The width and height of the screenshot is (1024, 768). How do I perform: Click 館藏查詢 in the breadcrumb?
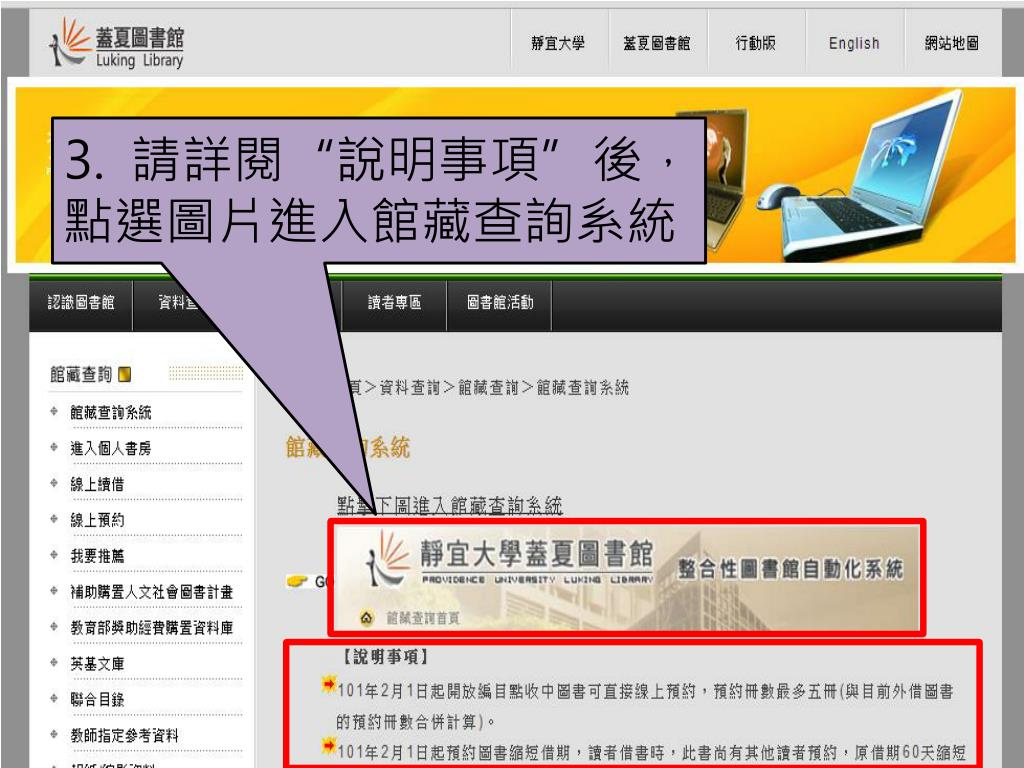click(x=488, y=388)
